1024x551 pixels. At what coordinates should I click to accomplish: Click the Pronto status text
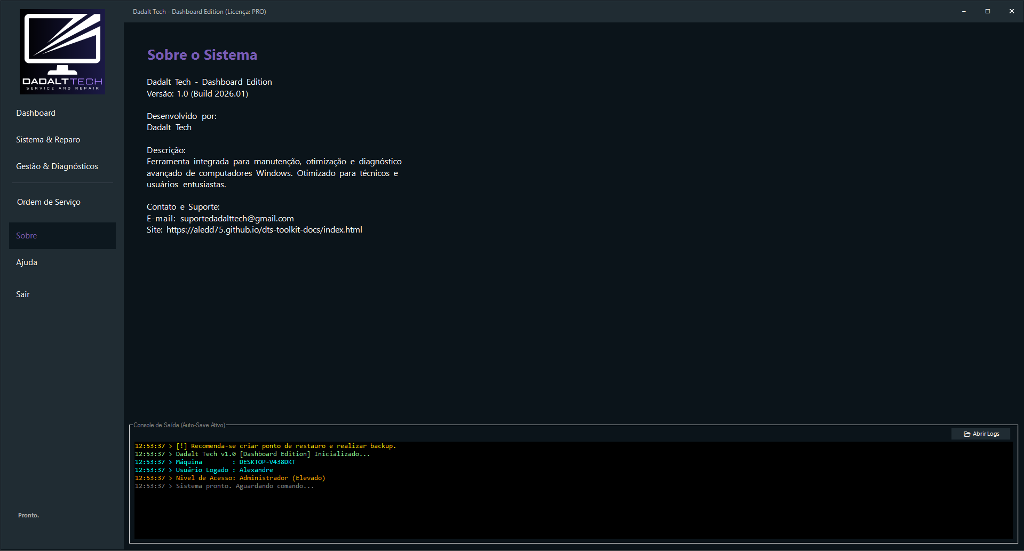pos(28,515)
